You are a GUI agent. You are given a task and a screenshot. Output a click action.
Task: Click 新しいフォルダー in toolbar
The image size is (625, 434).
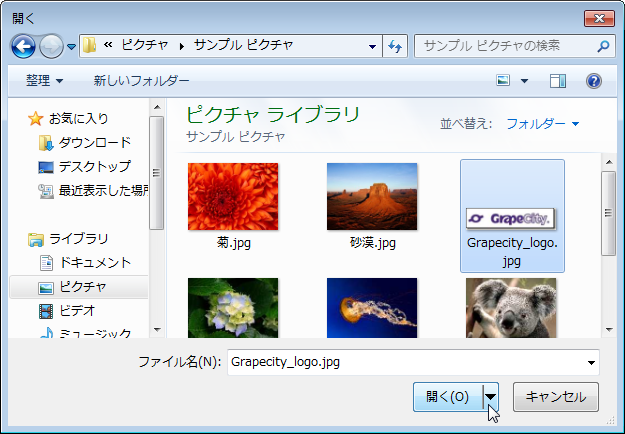[141, 80]
